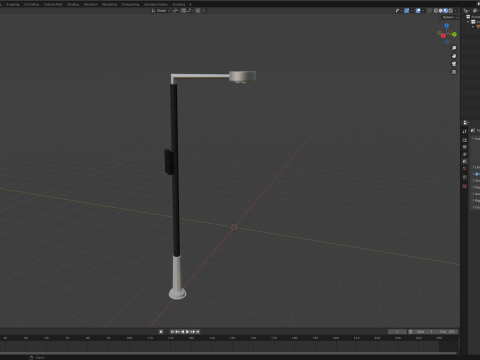This screenshot has width=480, height=360.
Task: Click the pan view hand icon
Action: click(454, 56)
